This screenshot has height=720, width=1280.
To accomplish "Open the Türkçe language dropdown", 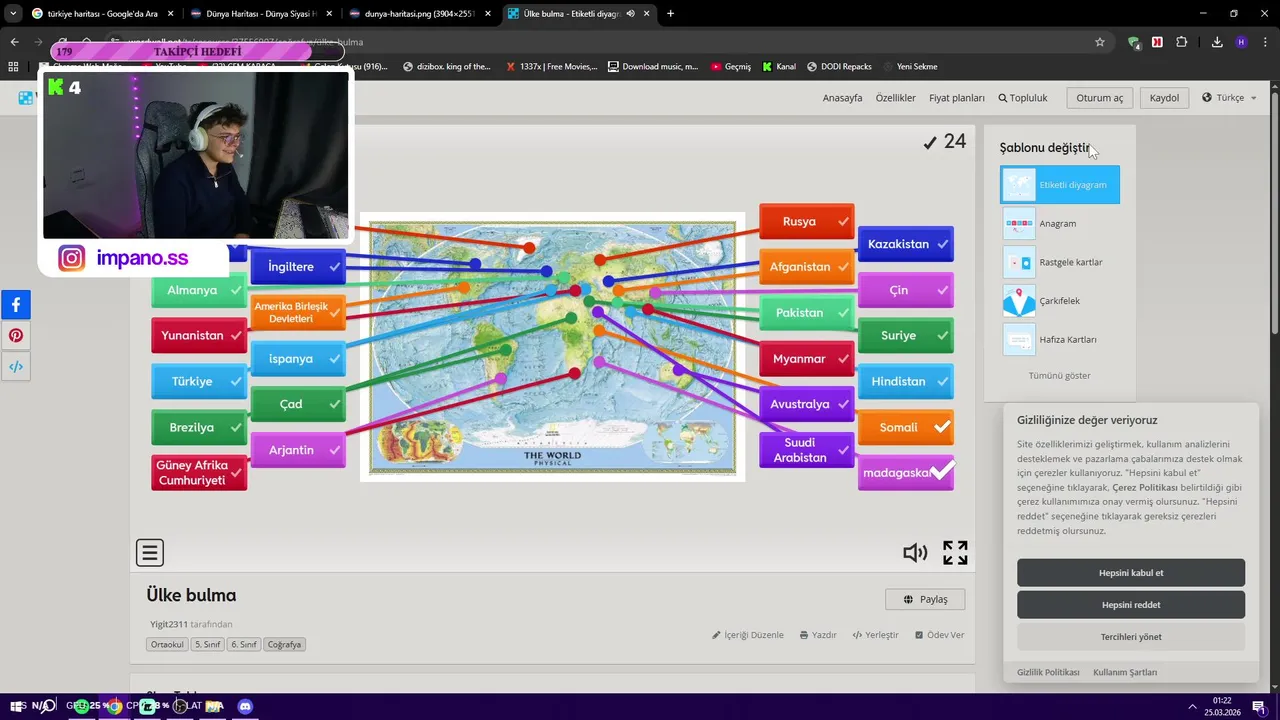I will click(x=1229, y=98).
